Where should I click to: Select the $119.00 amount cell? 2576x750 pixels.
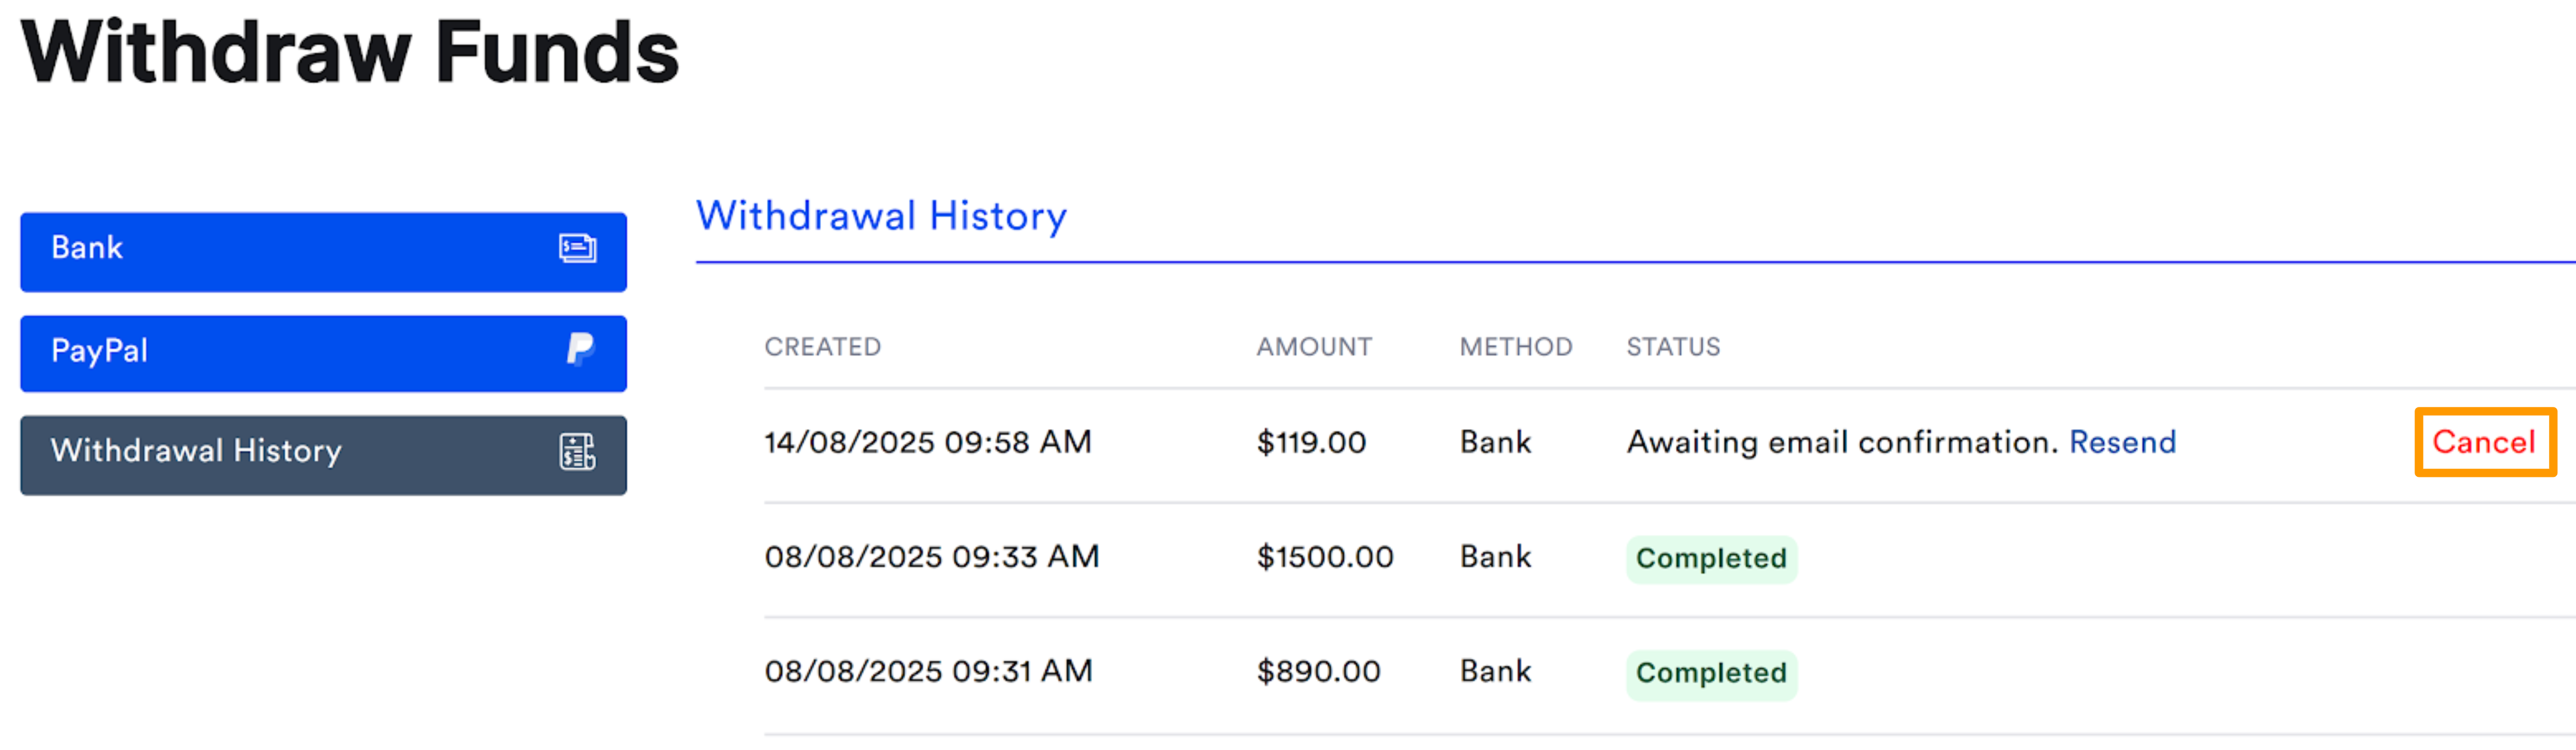click(1311, 442)
